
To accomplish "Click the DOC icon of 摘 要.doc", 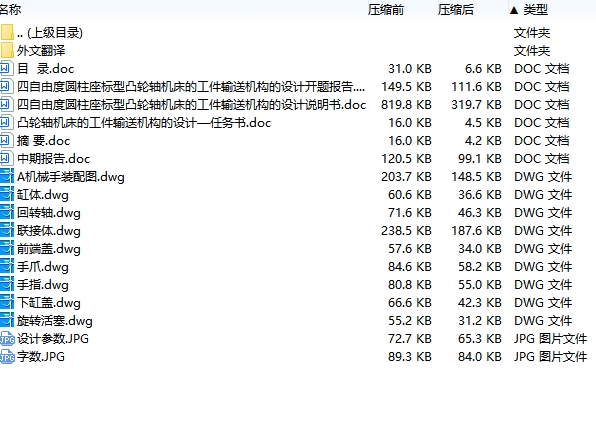I will click(x=6, y=141).
